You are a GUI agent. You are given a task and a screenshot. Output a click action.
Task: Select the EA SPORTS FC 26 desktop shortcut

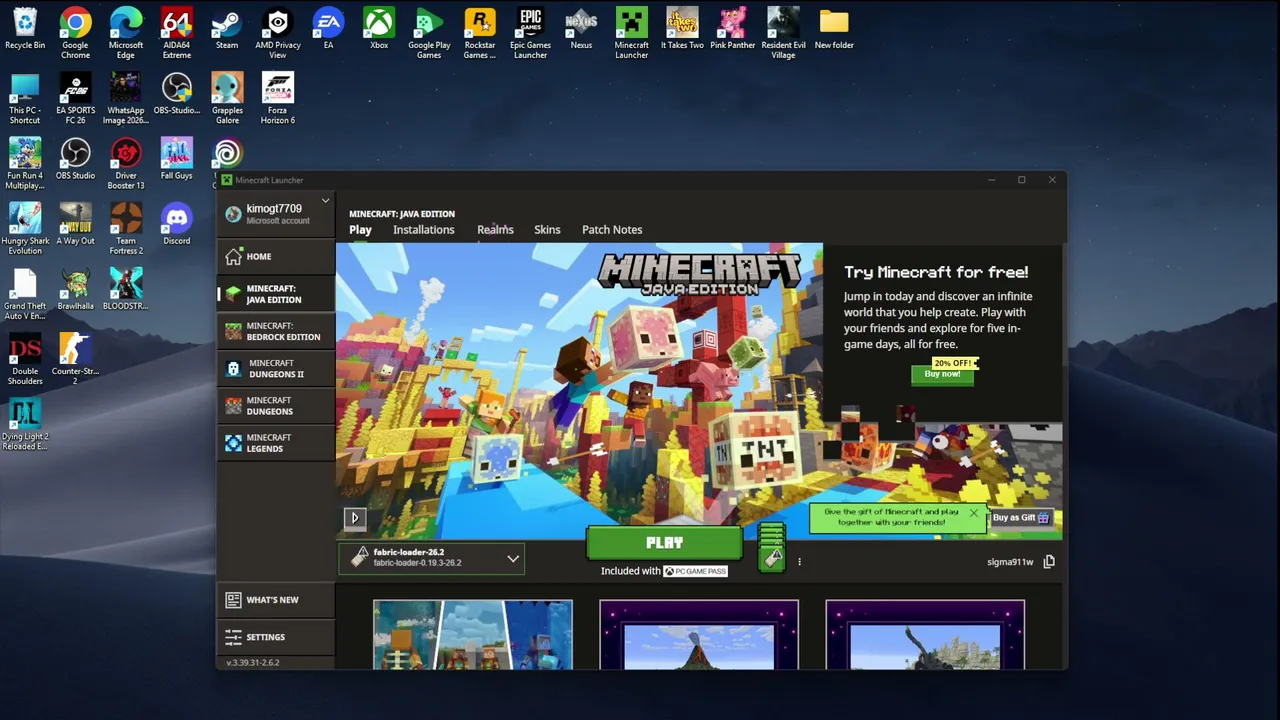click(x=75, y=99)
